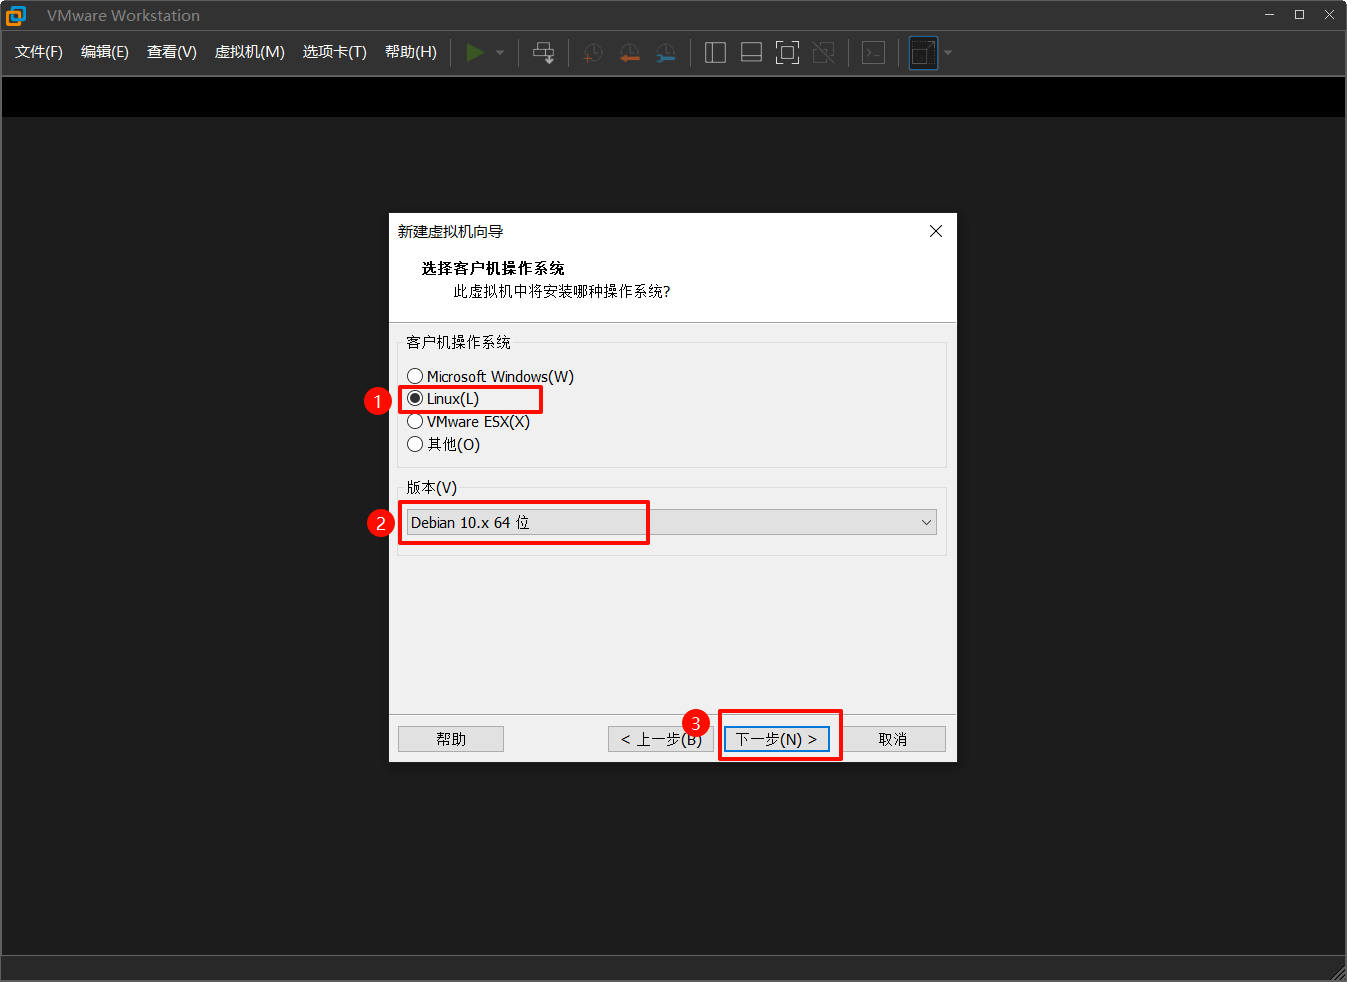Toggle the thumbnail bar layout icon
The height and width of the screenshot is (982, 1347).
[x=751, y=53]
